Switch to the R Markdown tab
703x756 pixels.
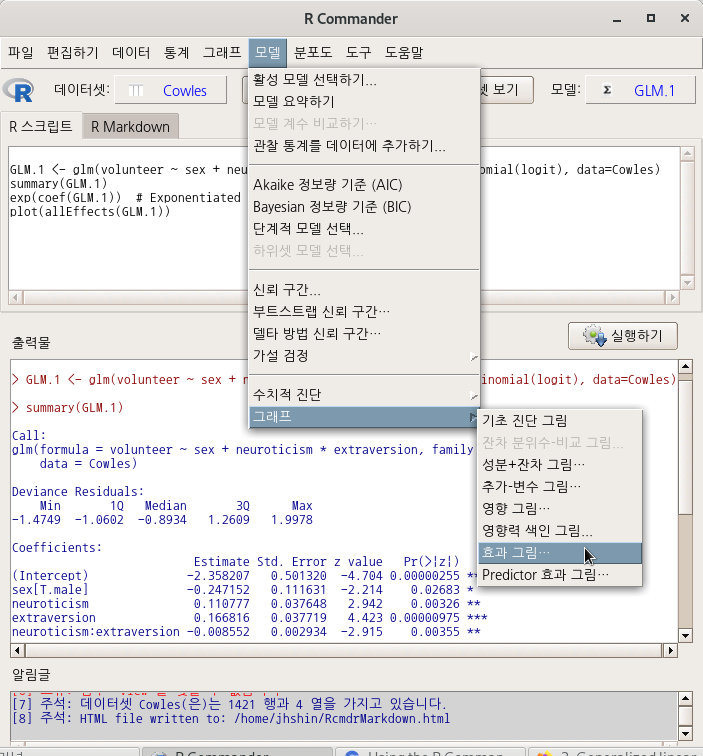pos(130,126)
